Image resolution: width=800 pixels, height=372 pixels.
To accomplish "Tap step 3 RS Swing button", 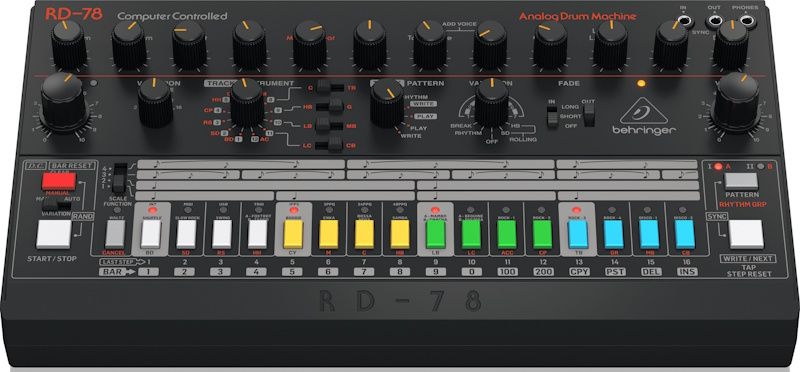I will [x=222, y=234].
